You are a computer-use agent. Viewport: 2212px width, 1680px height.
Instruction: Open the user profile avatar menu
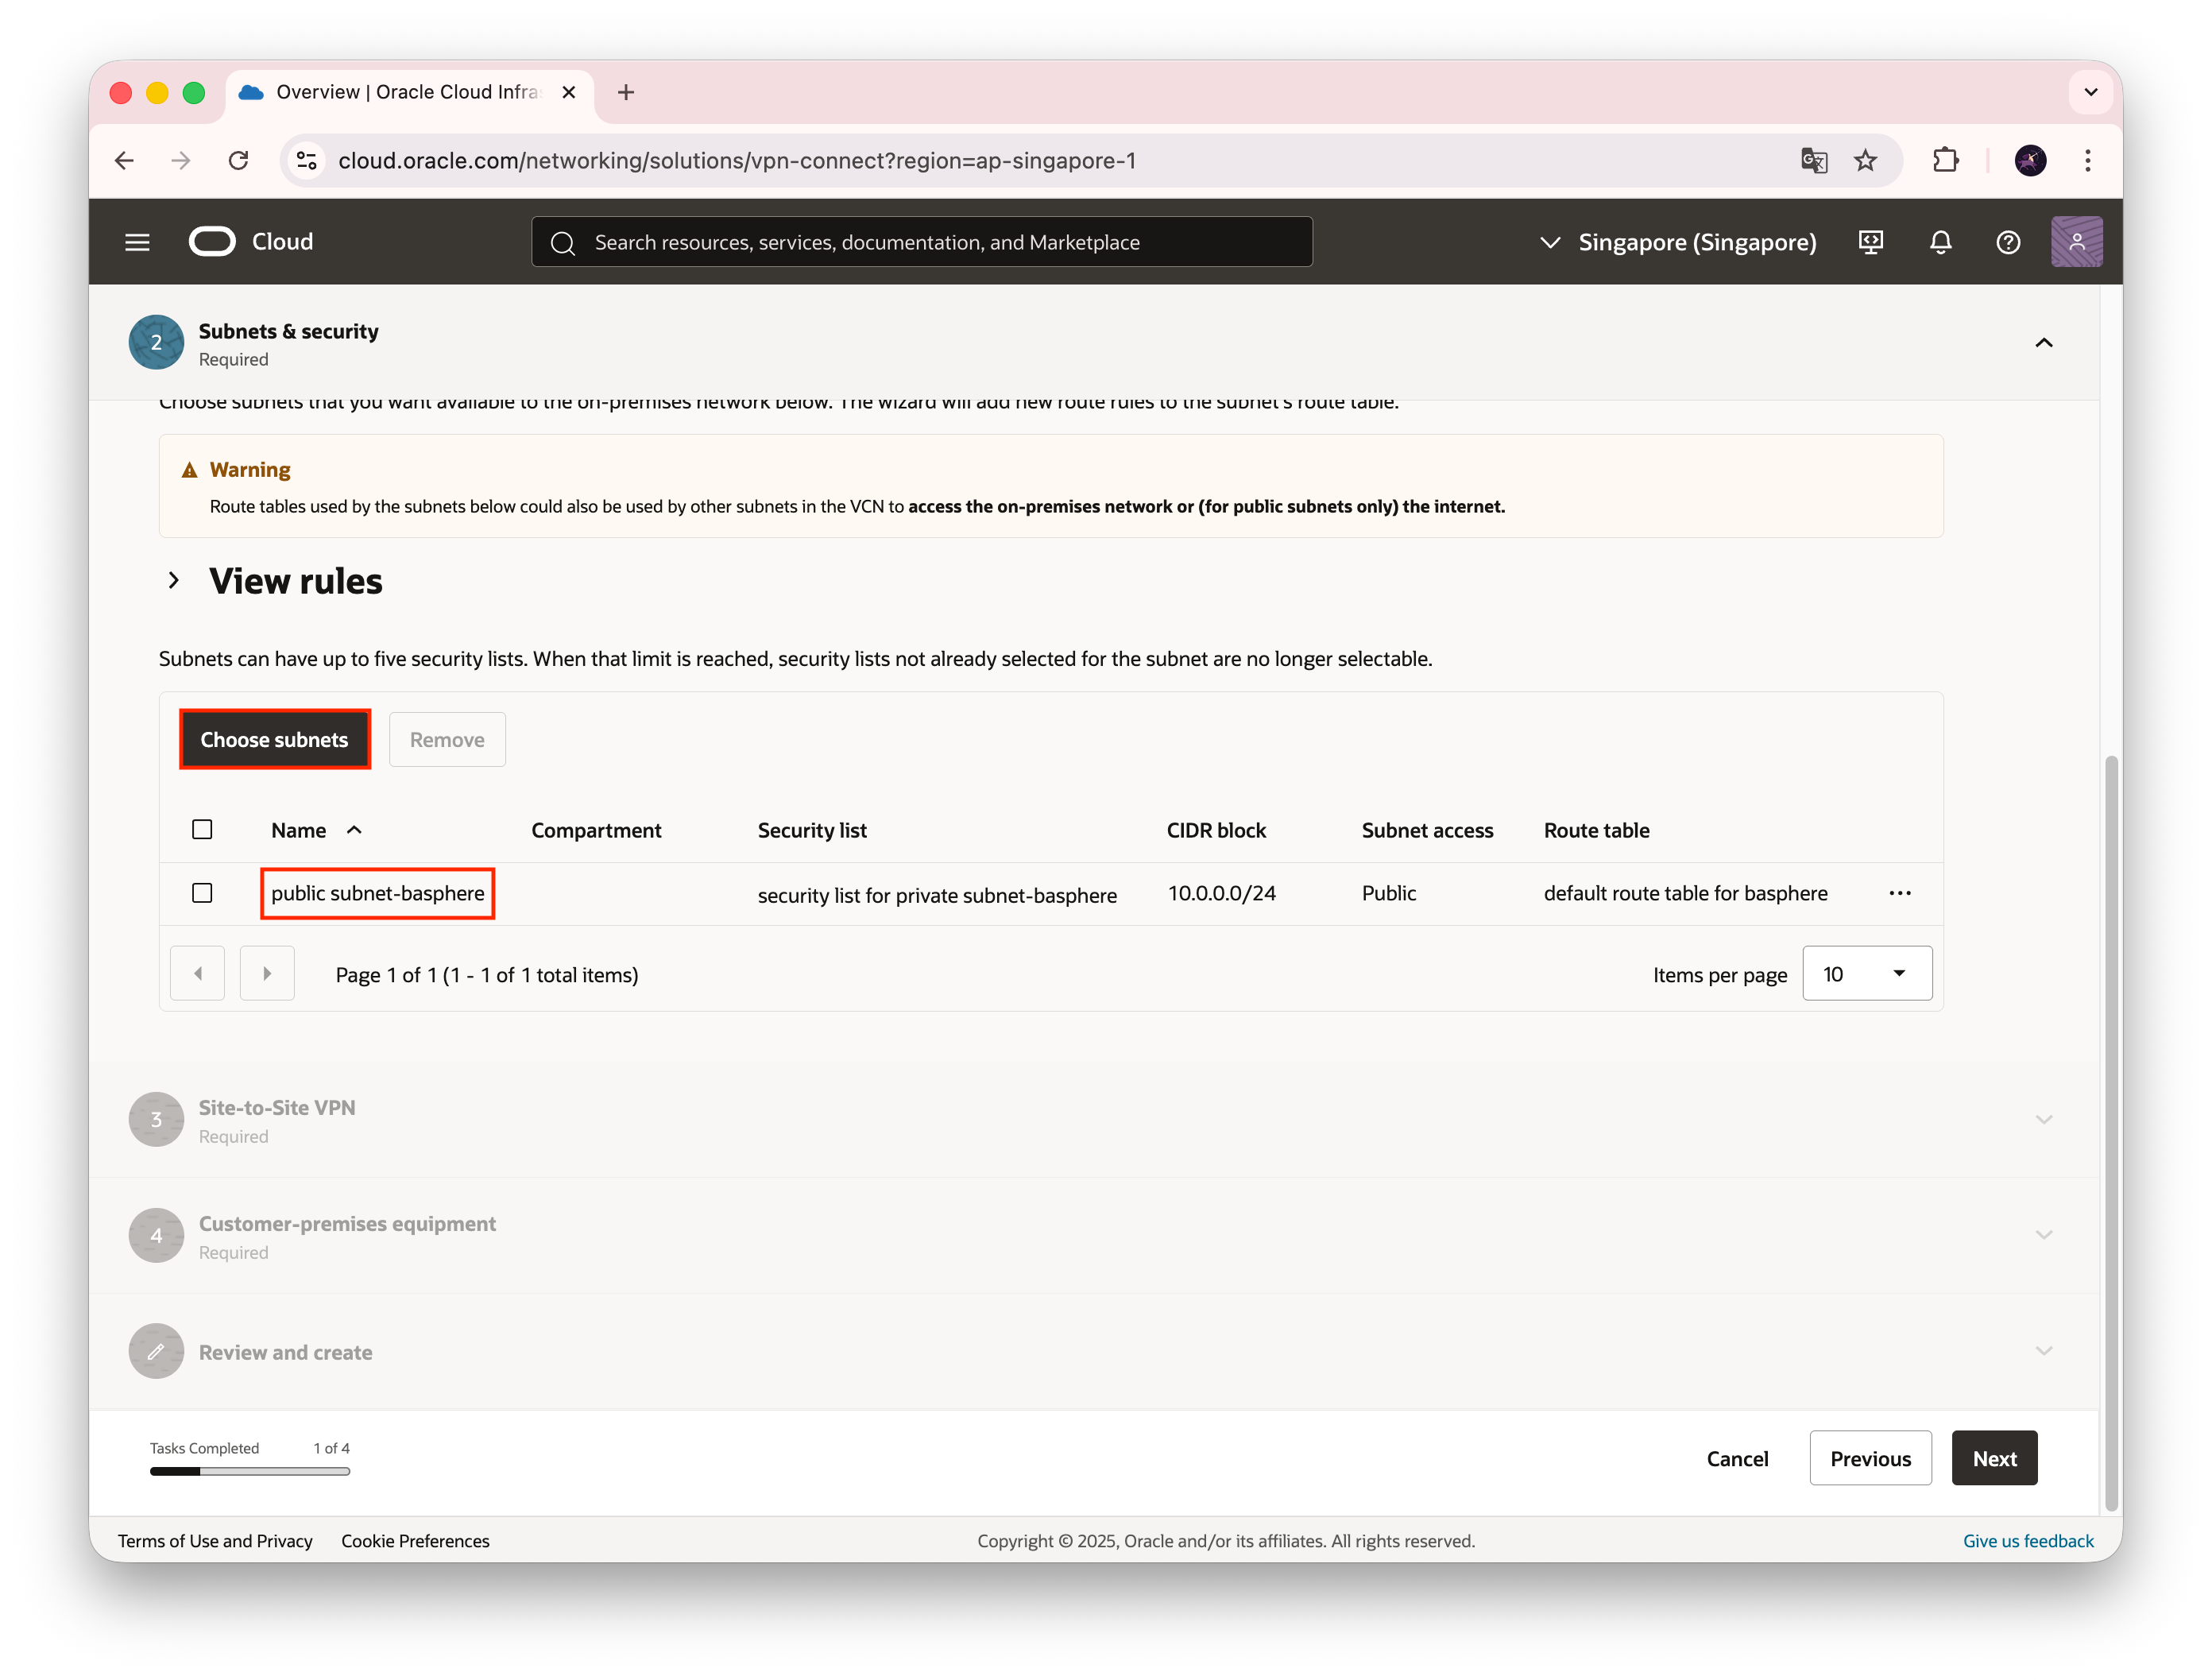[x=2076, y=242]
